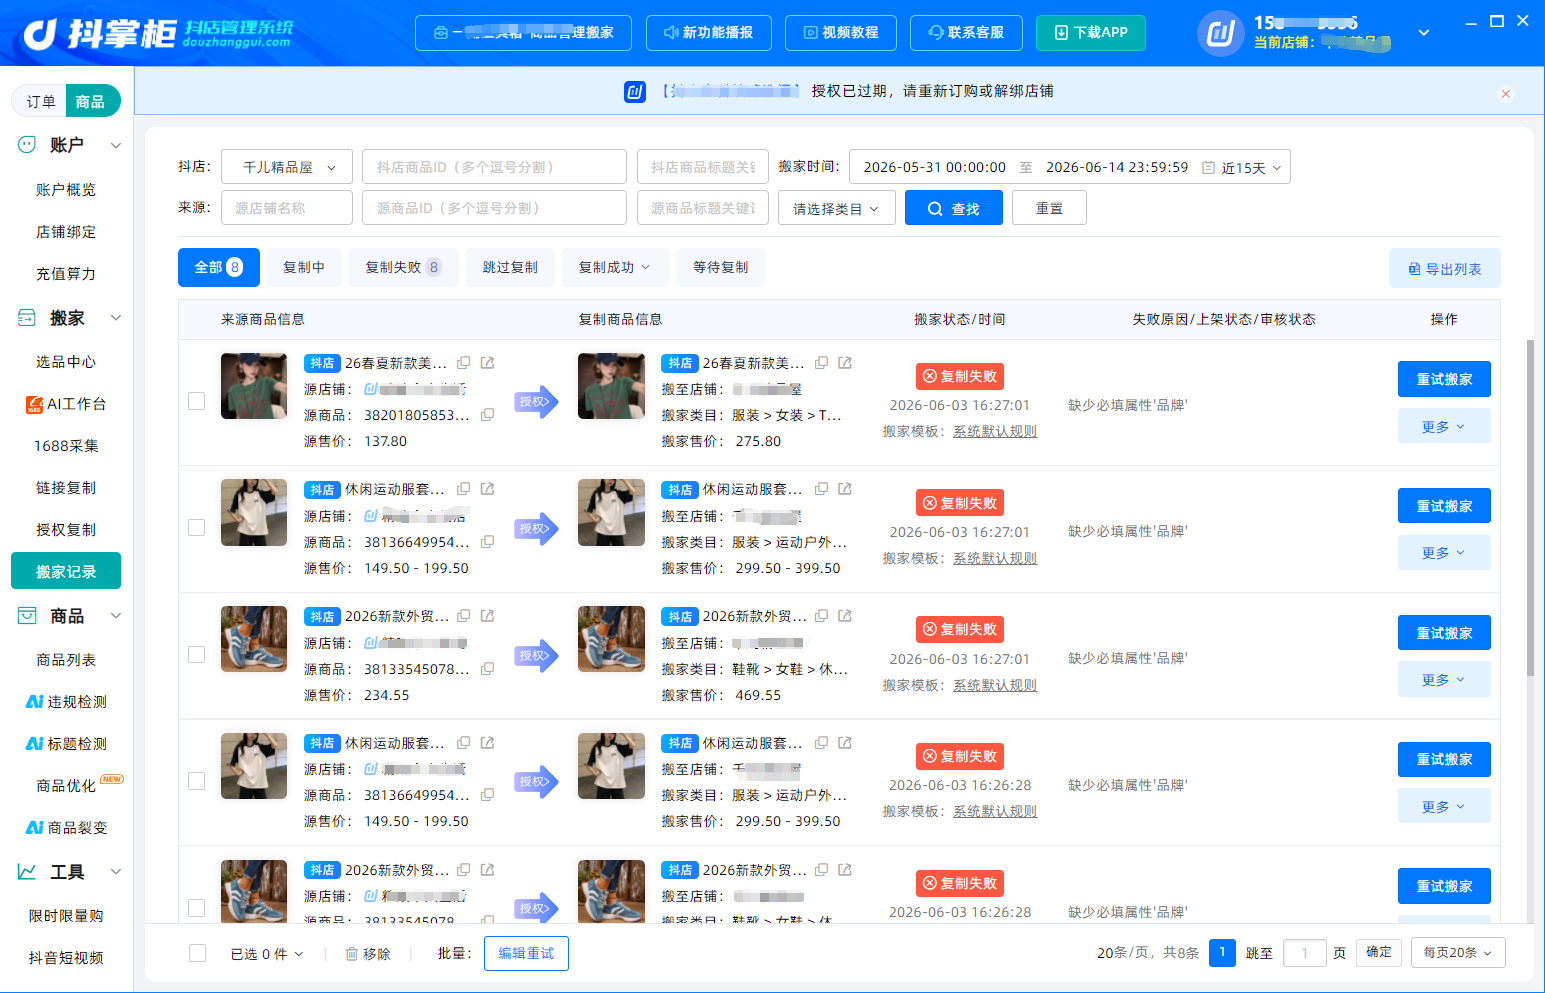The height and width of the screenshot is (993, 1545).
Task: Click the 导出列表 export button
Action: point(1445,268)
